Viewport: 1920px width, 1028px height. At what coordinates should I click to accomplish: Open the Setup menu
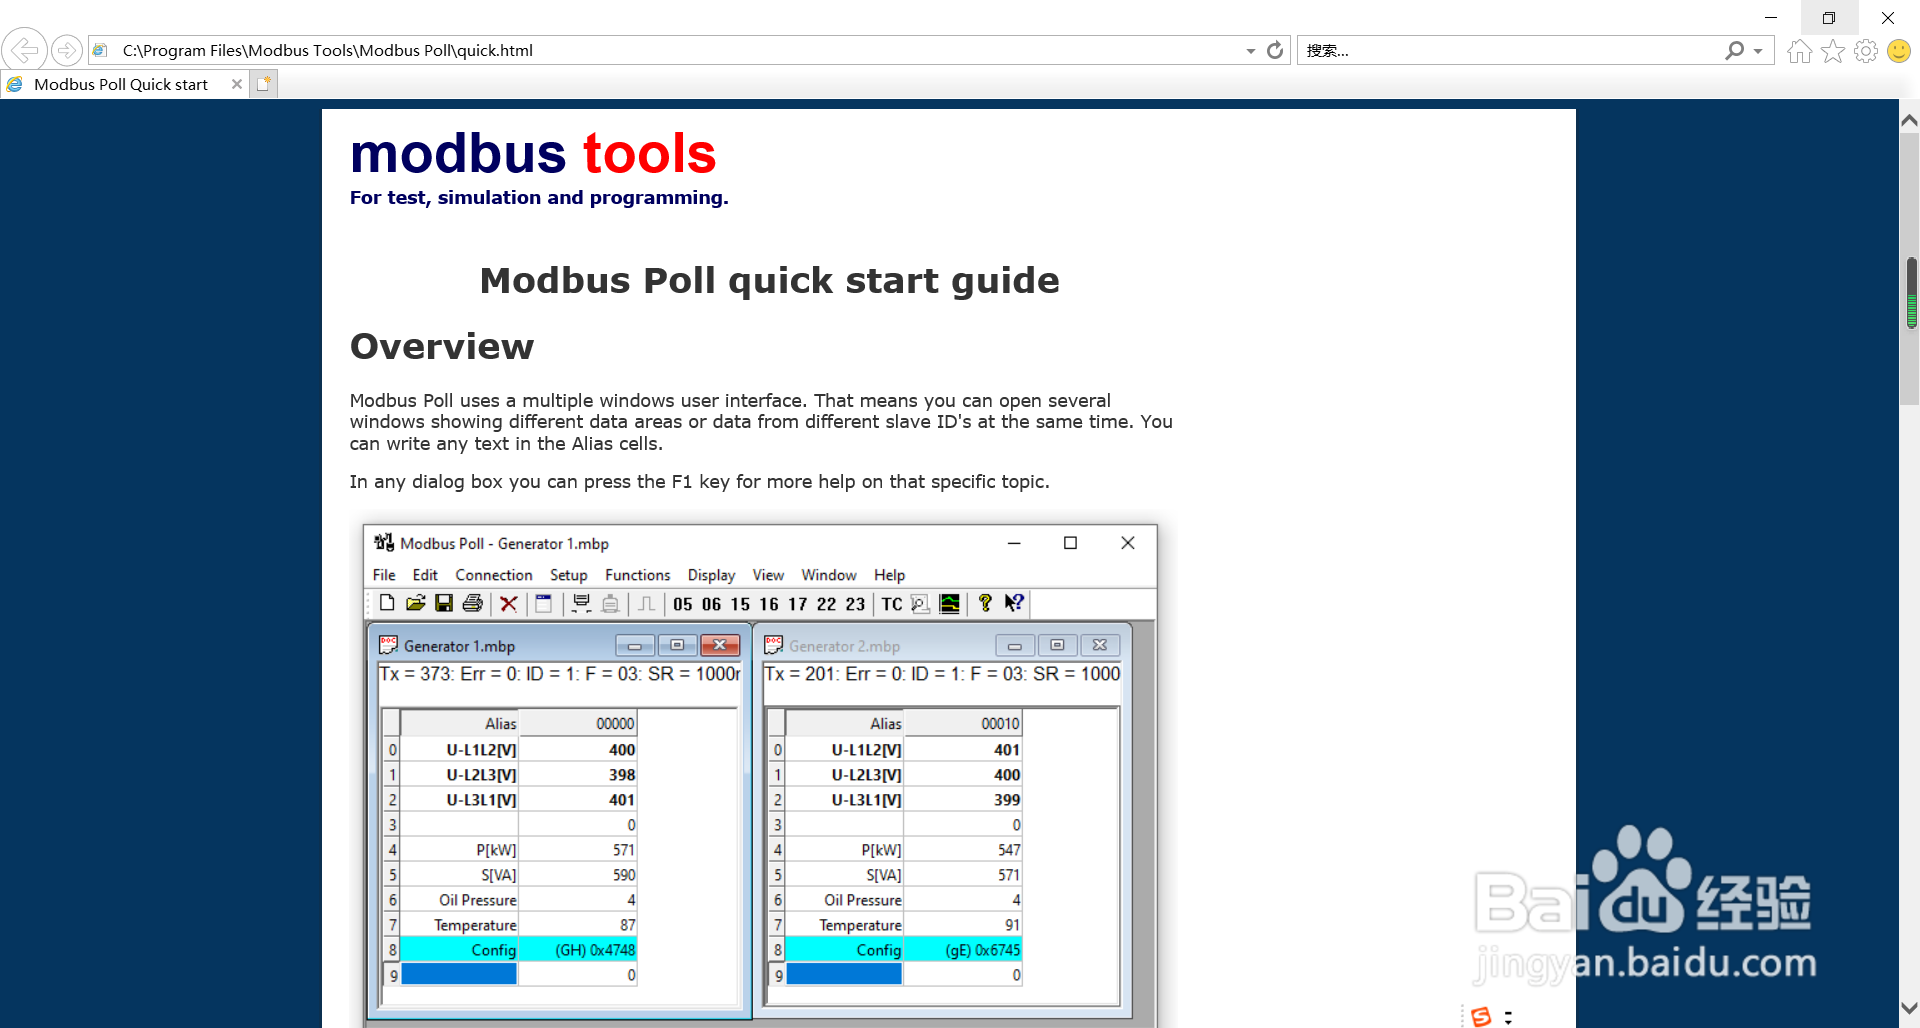[569, 575]
